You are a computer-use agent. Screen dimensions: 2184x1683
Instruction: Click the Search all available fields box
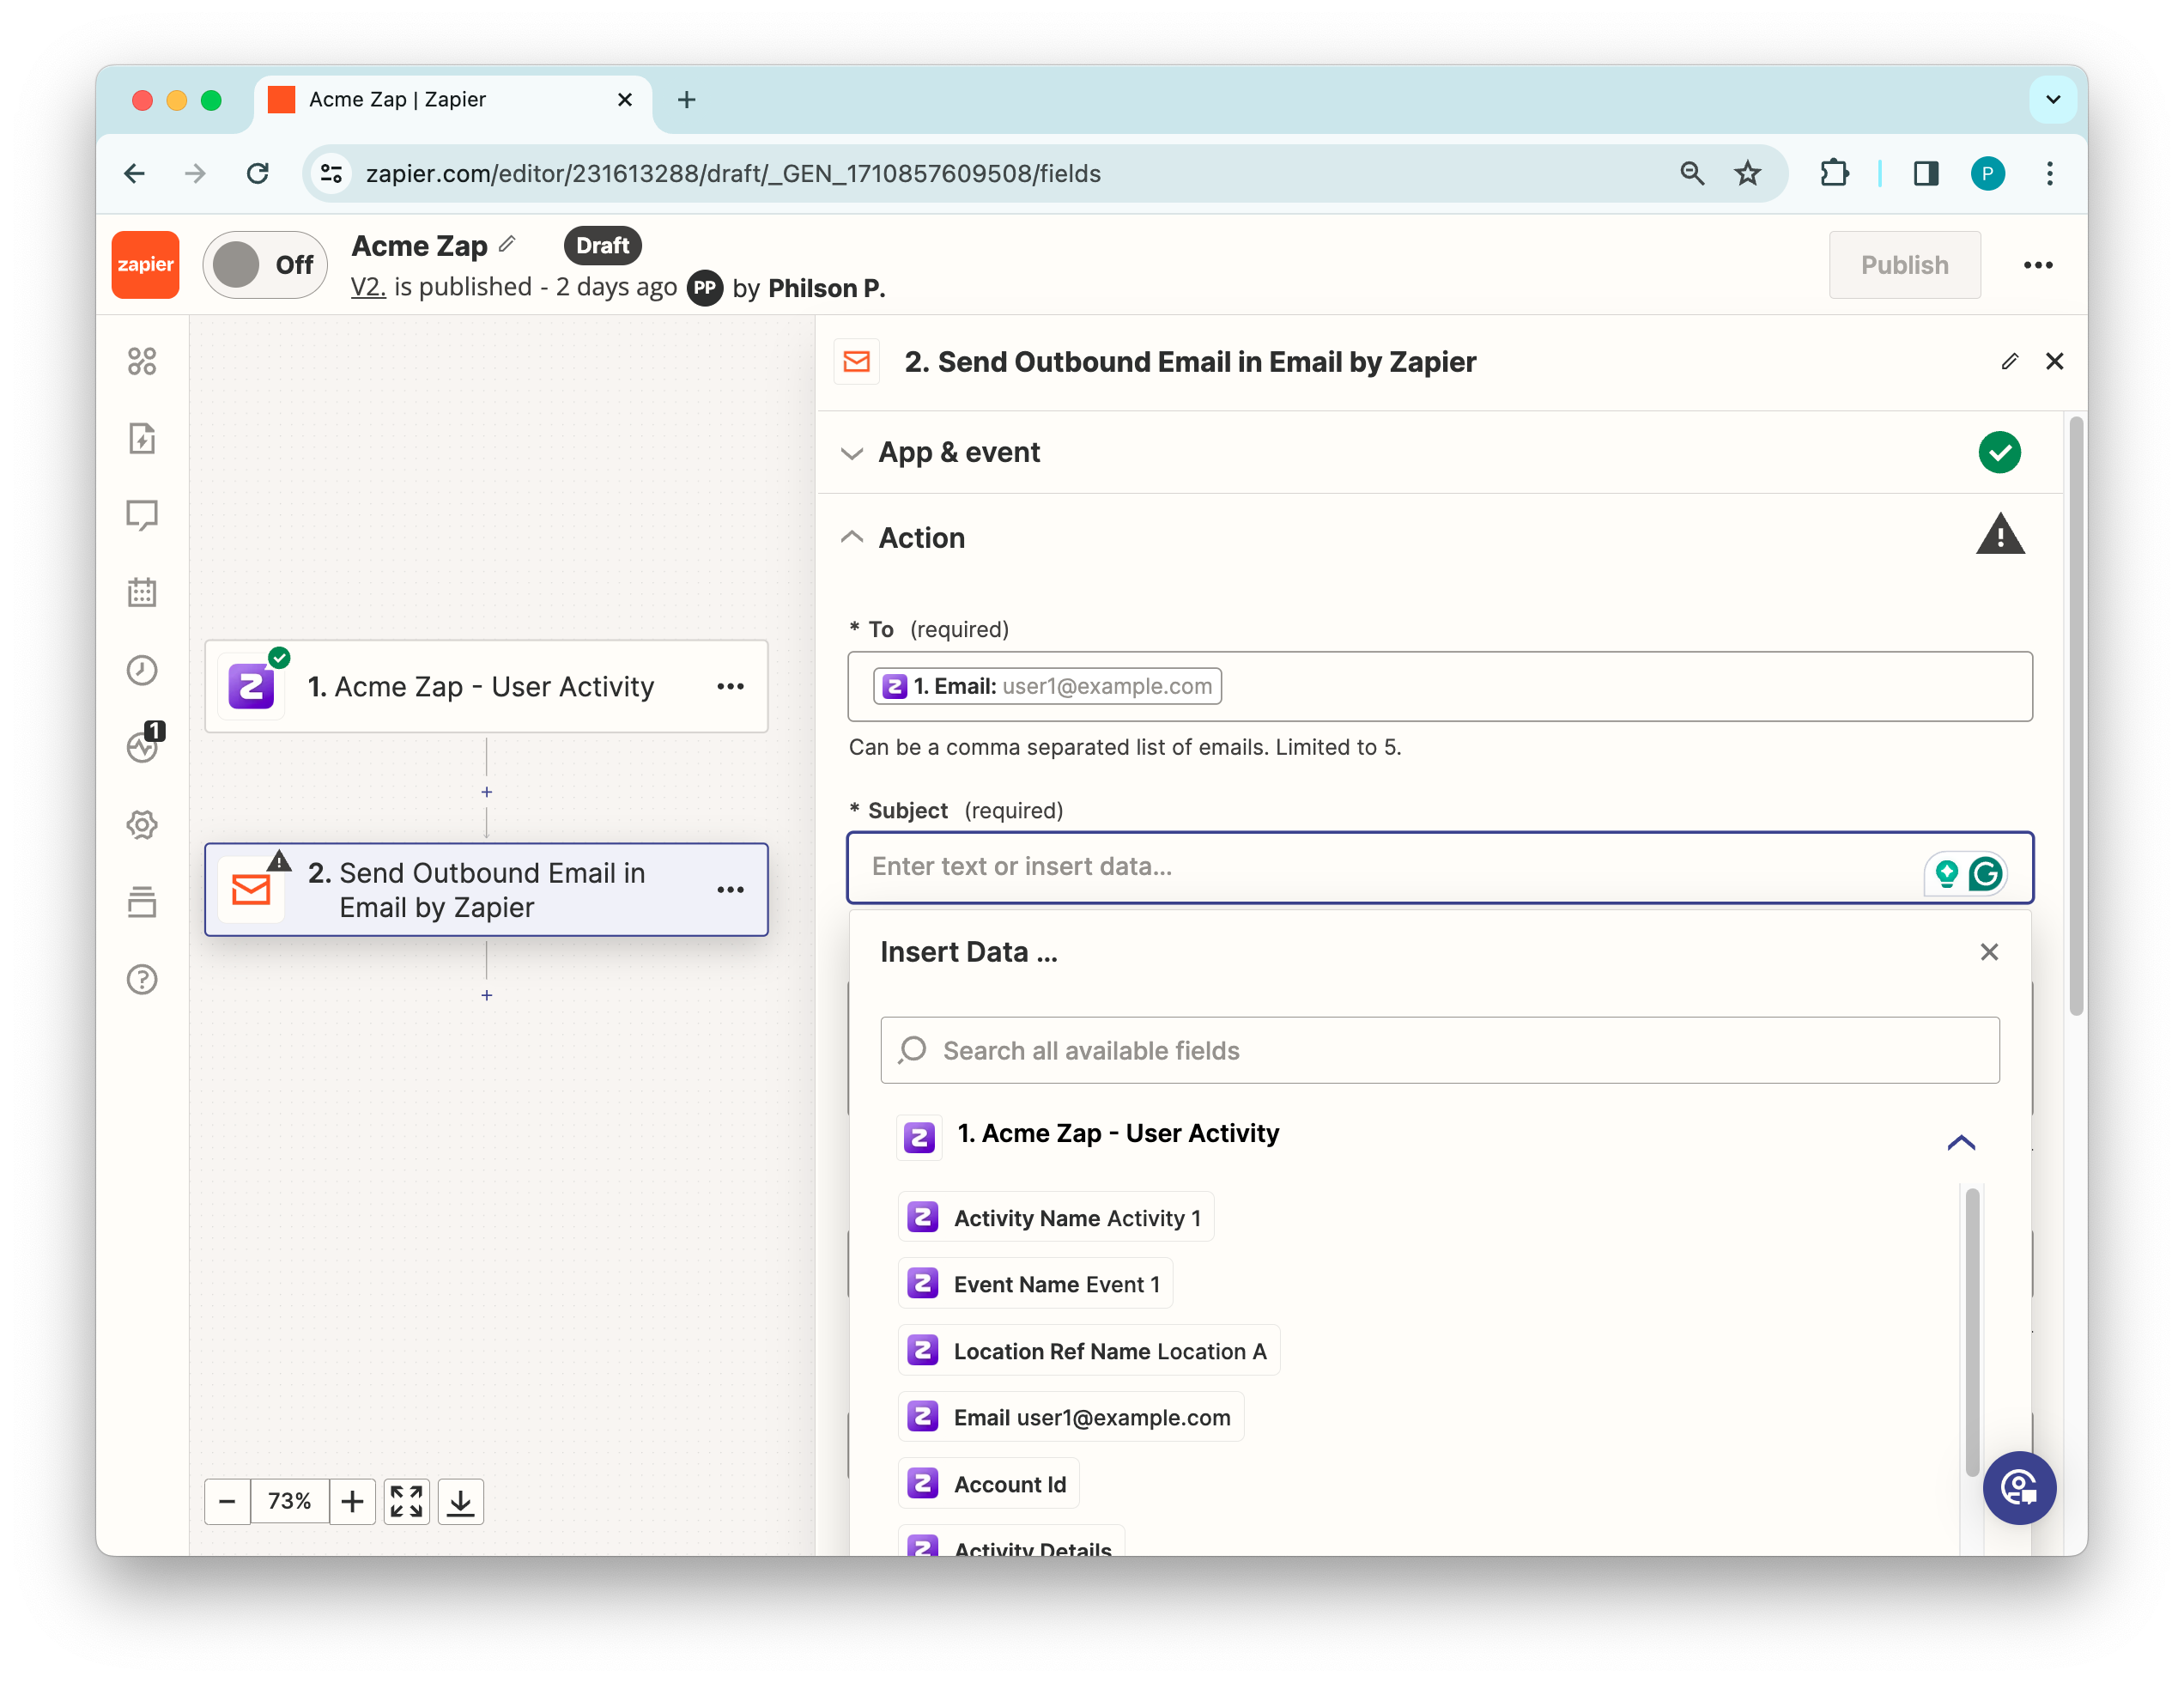click(1439, 1050)
